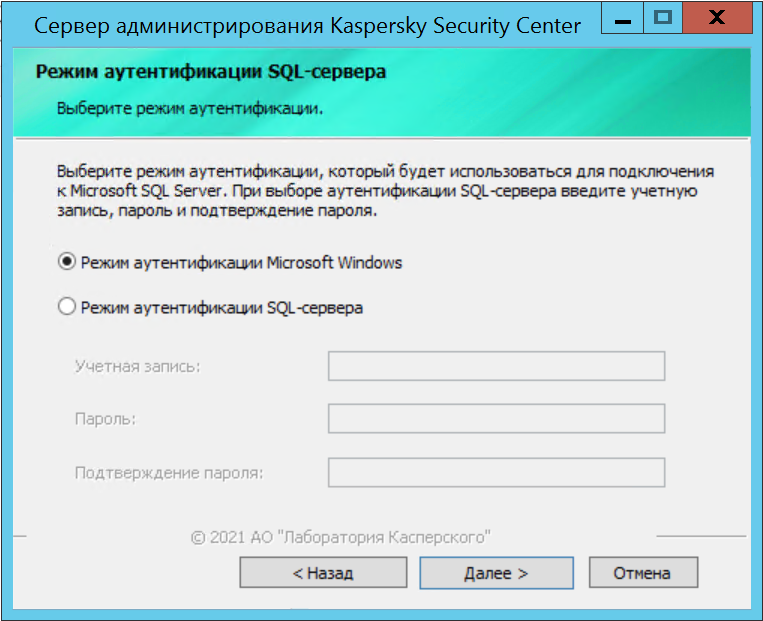This screenshot has height=621, width=763.
Task: Select Microsoft Windows authentication mode radio button
Action: 68,262
